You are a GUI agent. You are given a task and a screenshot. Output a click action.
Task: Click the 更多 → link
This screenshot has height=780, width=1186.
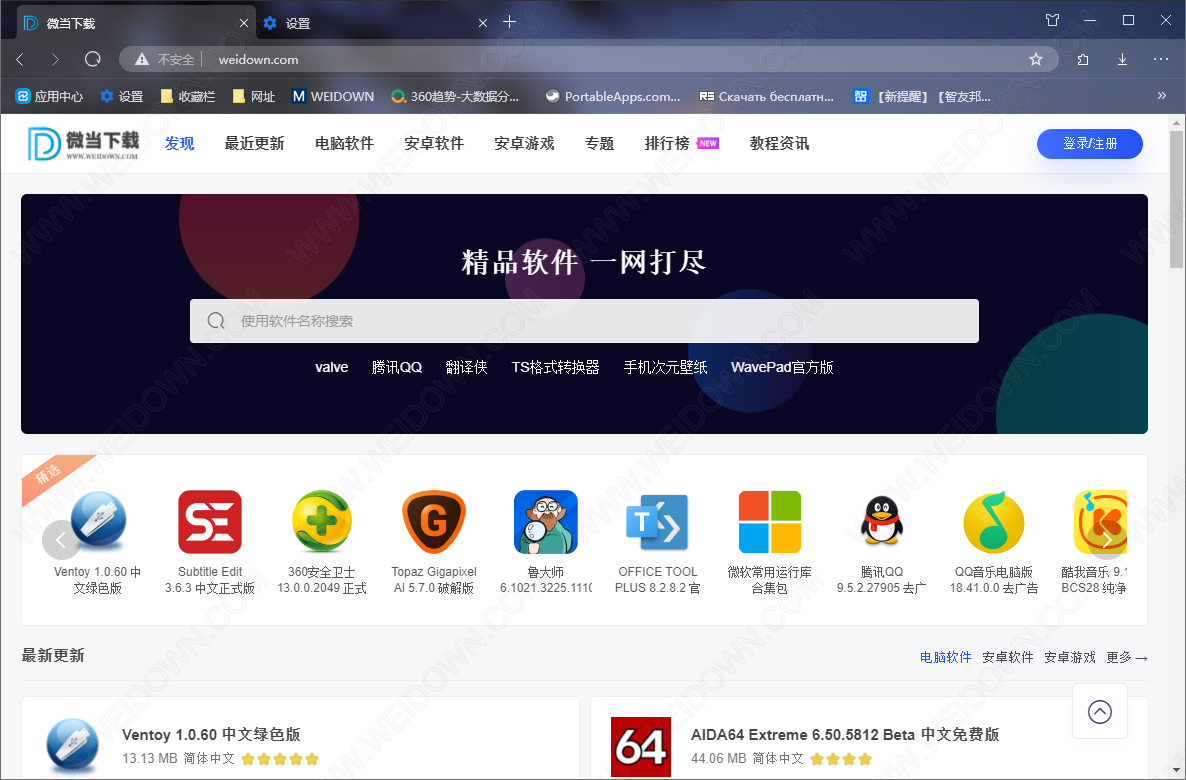[x=1127, y=657]
